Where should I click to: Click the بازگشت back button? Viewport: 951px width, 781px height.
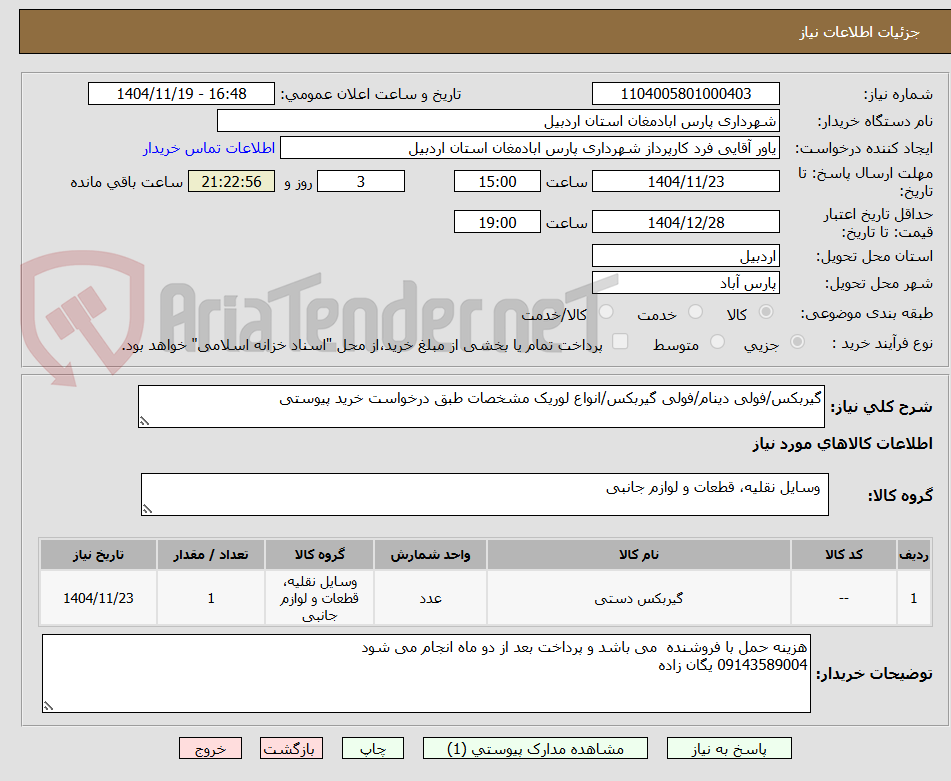[291, 748]
